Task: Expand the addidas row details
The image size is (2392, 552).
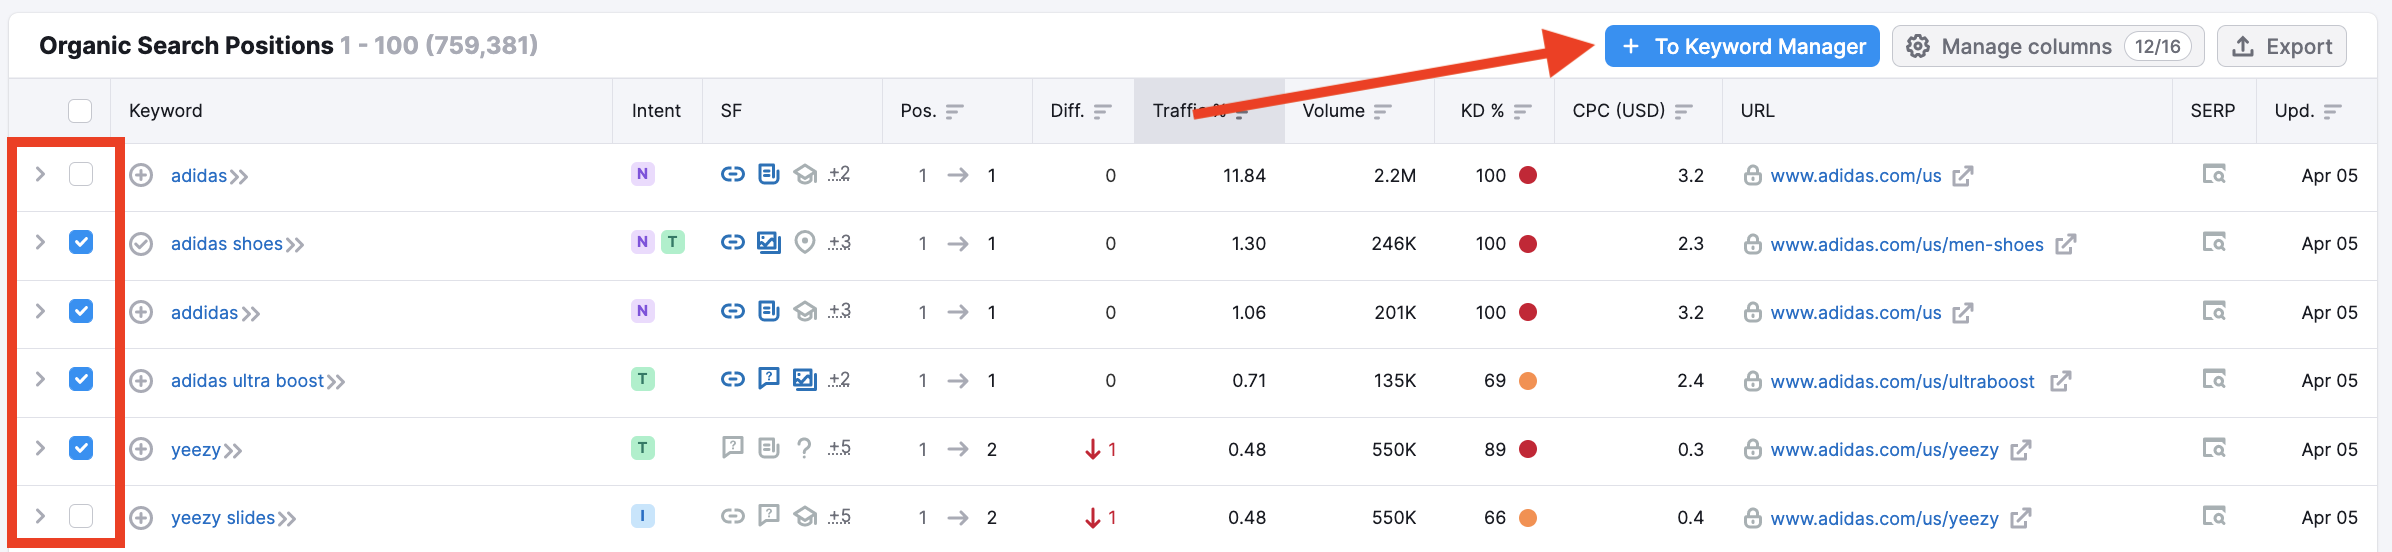Action: (x=40, y=311)
